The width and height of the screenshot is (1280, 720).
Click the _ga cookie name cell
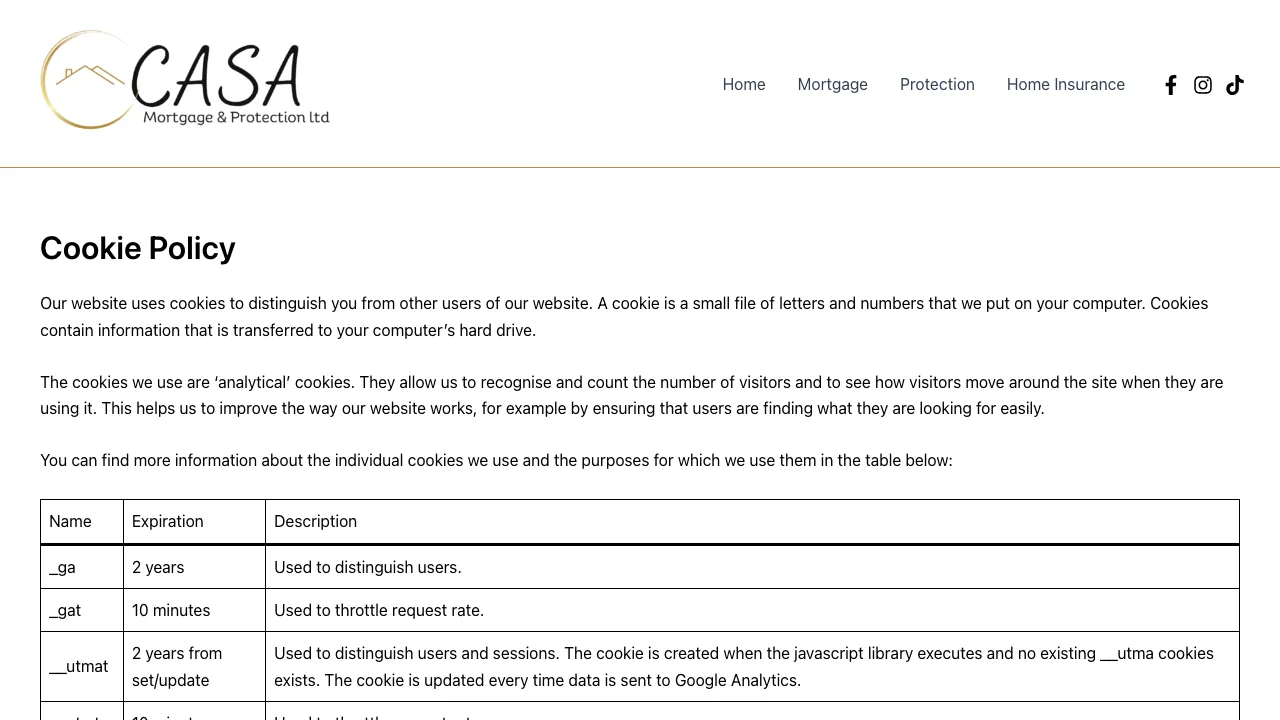[62, 567]
